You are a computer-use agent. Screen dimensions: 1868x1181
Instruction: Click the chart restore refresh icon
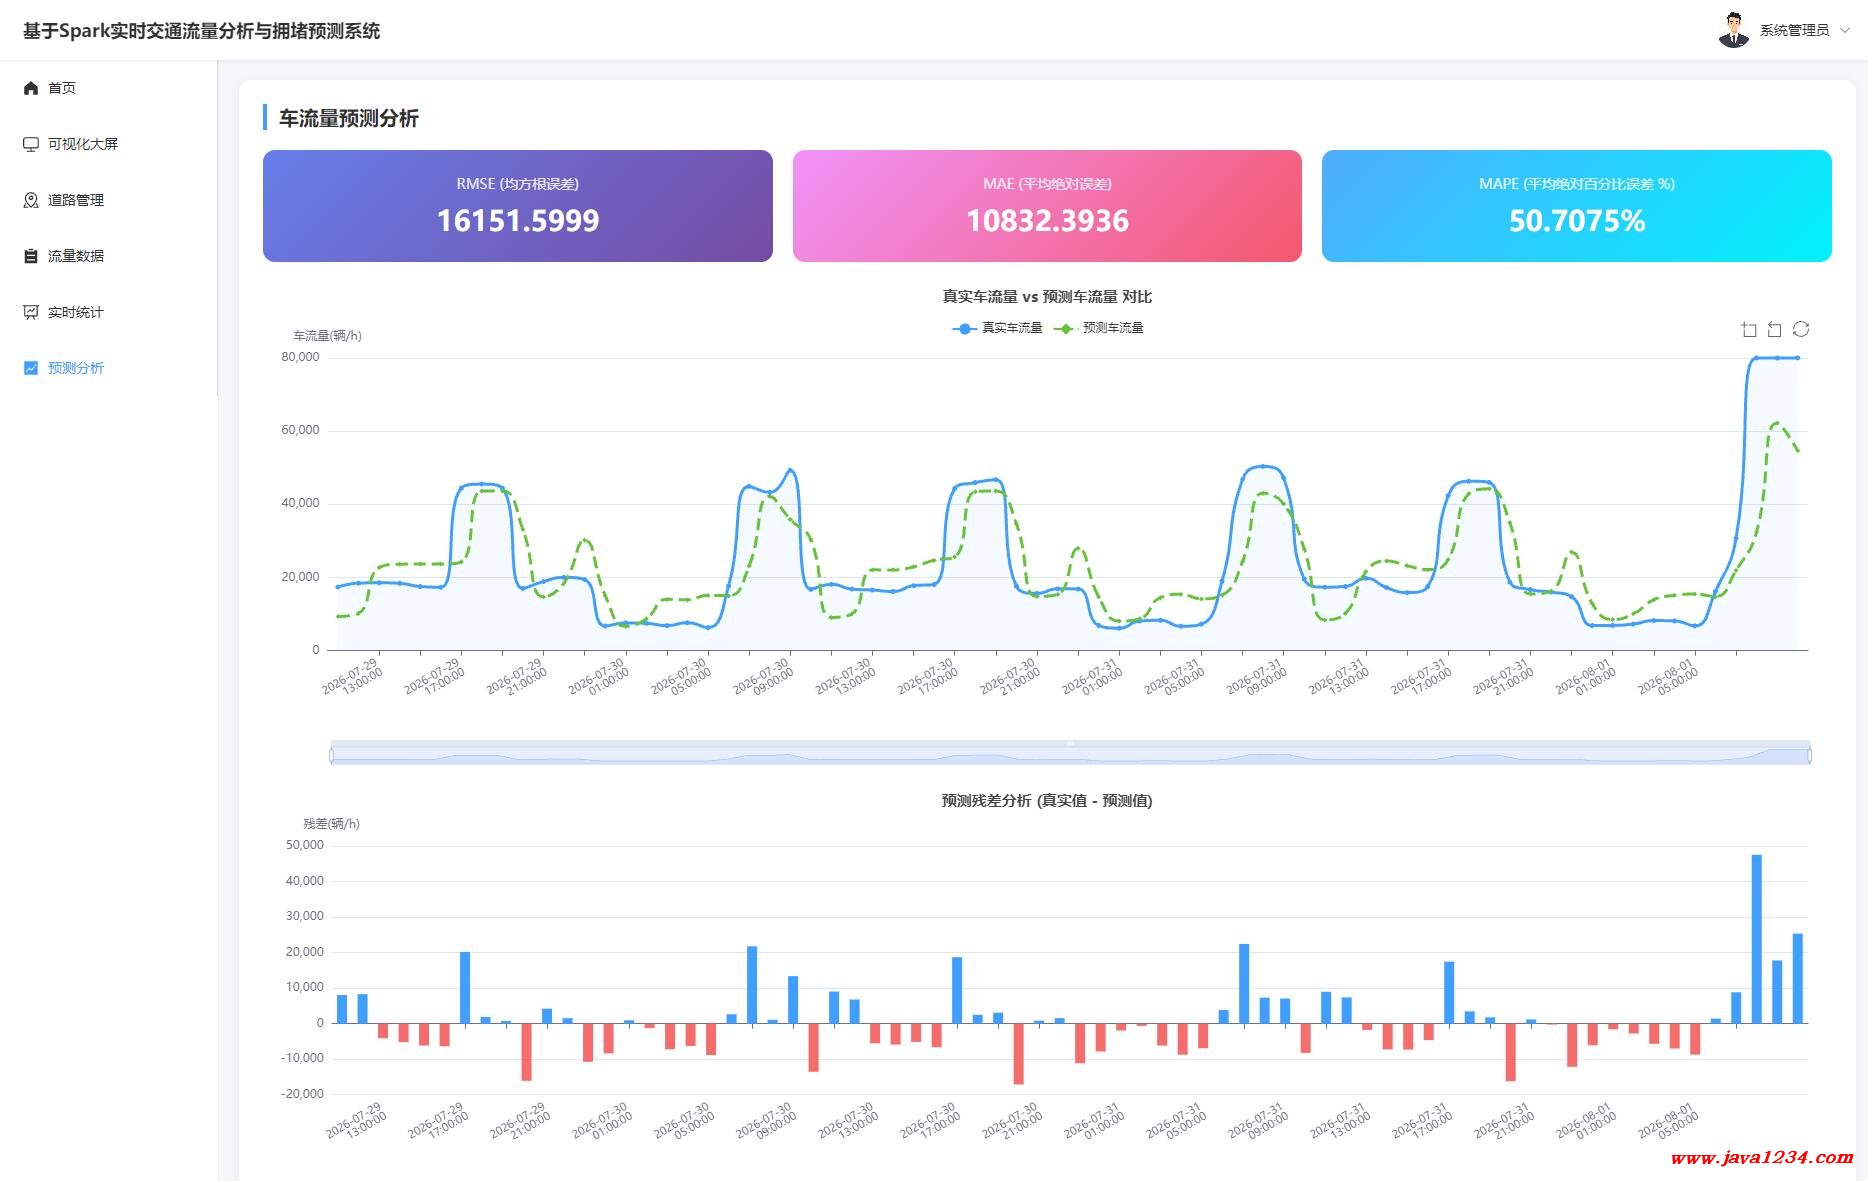click(1801, 329)
